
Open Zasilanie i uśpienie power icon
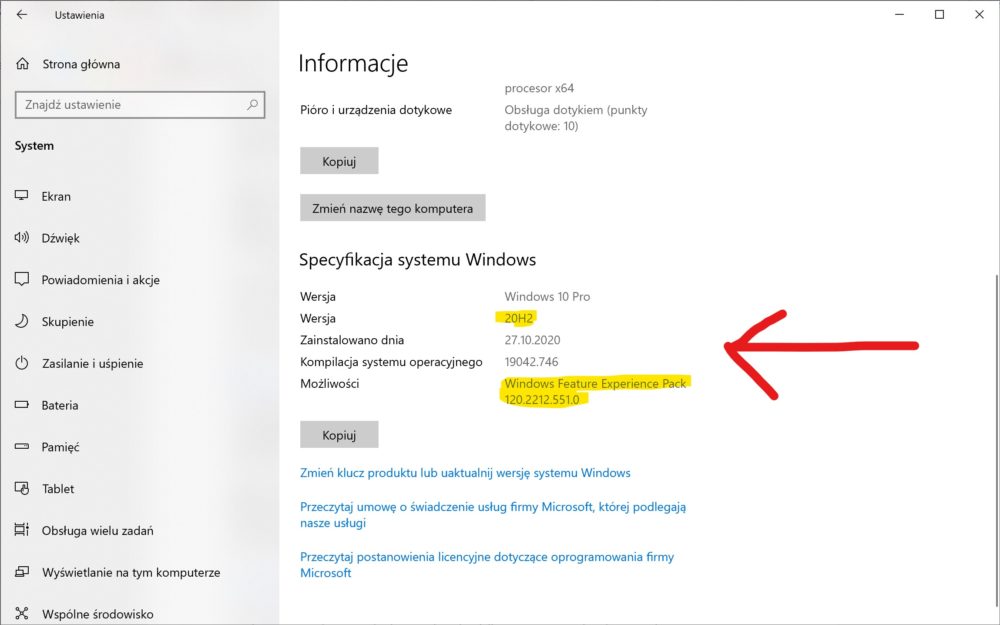point(22,363)
